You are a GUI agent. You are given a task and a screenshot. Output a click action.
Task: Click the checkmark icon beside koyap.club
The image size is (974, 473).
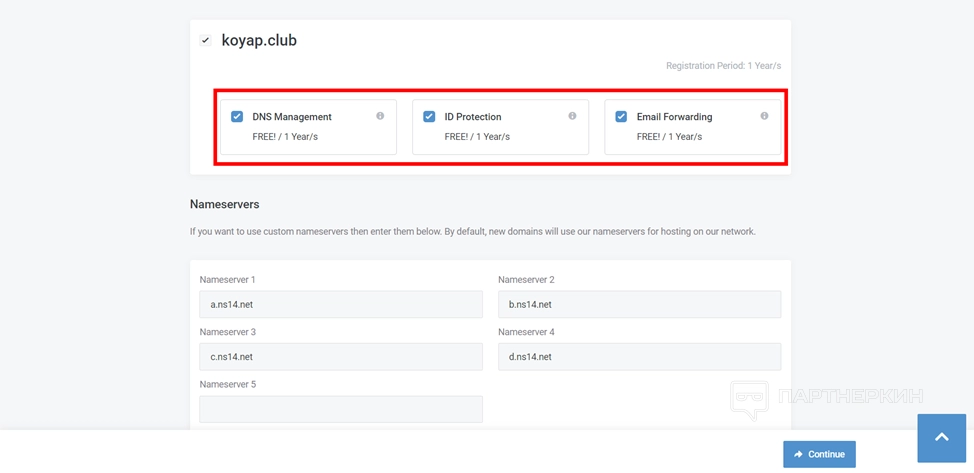(205, 41)
